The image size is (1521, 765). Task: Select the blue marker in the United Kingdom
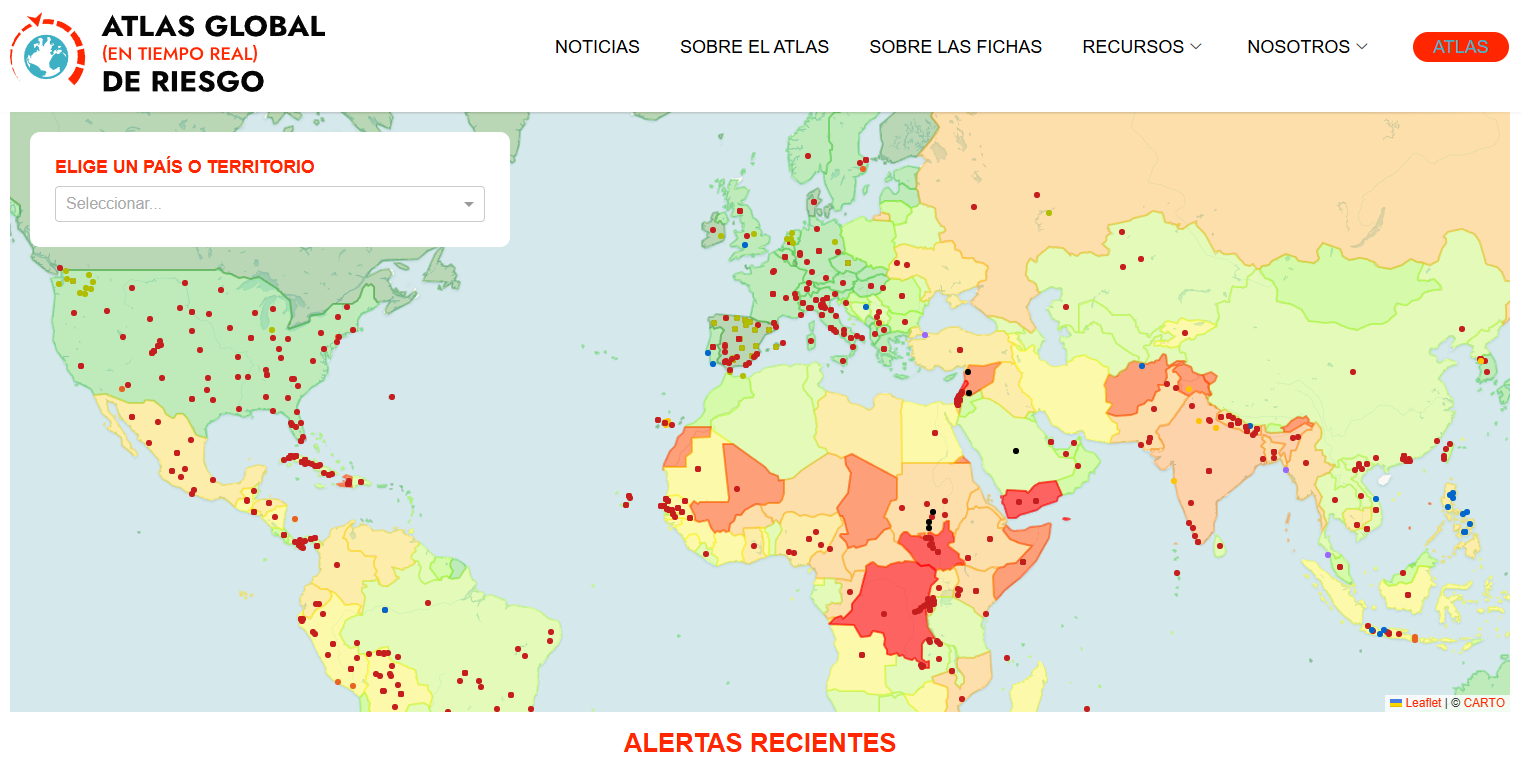745,245
